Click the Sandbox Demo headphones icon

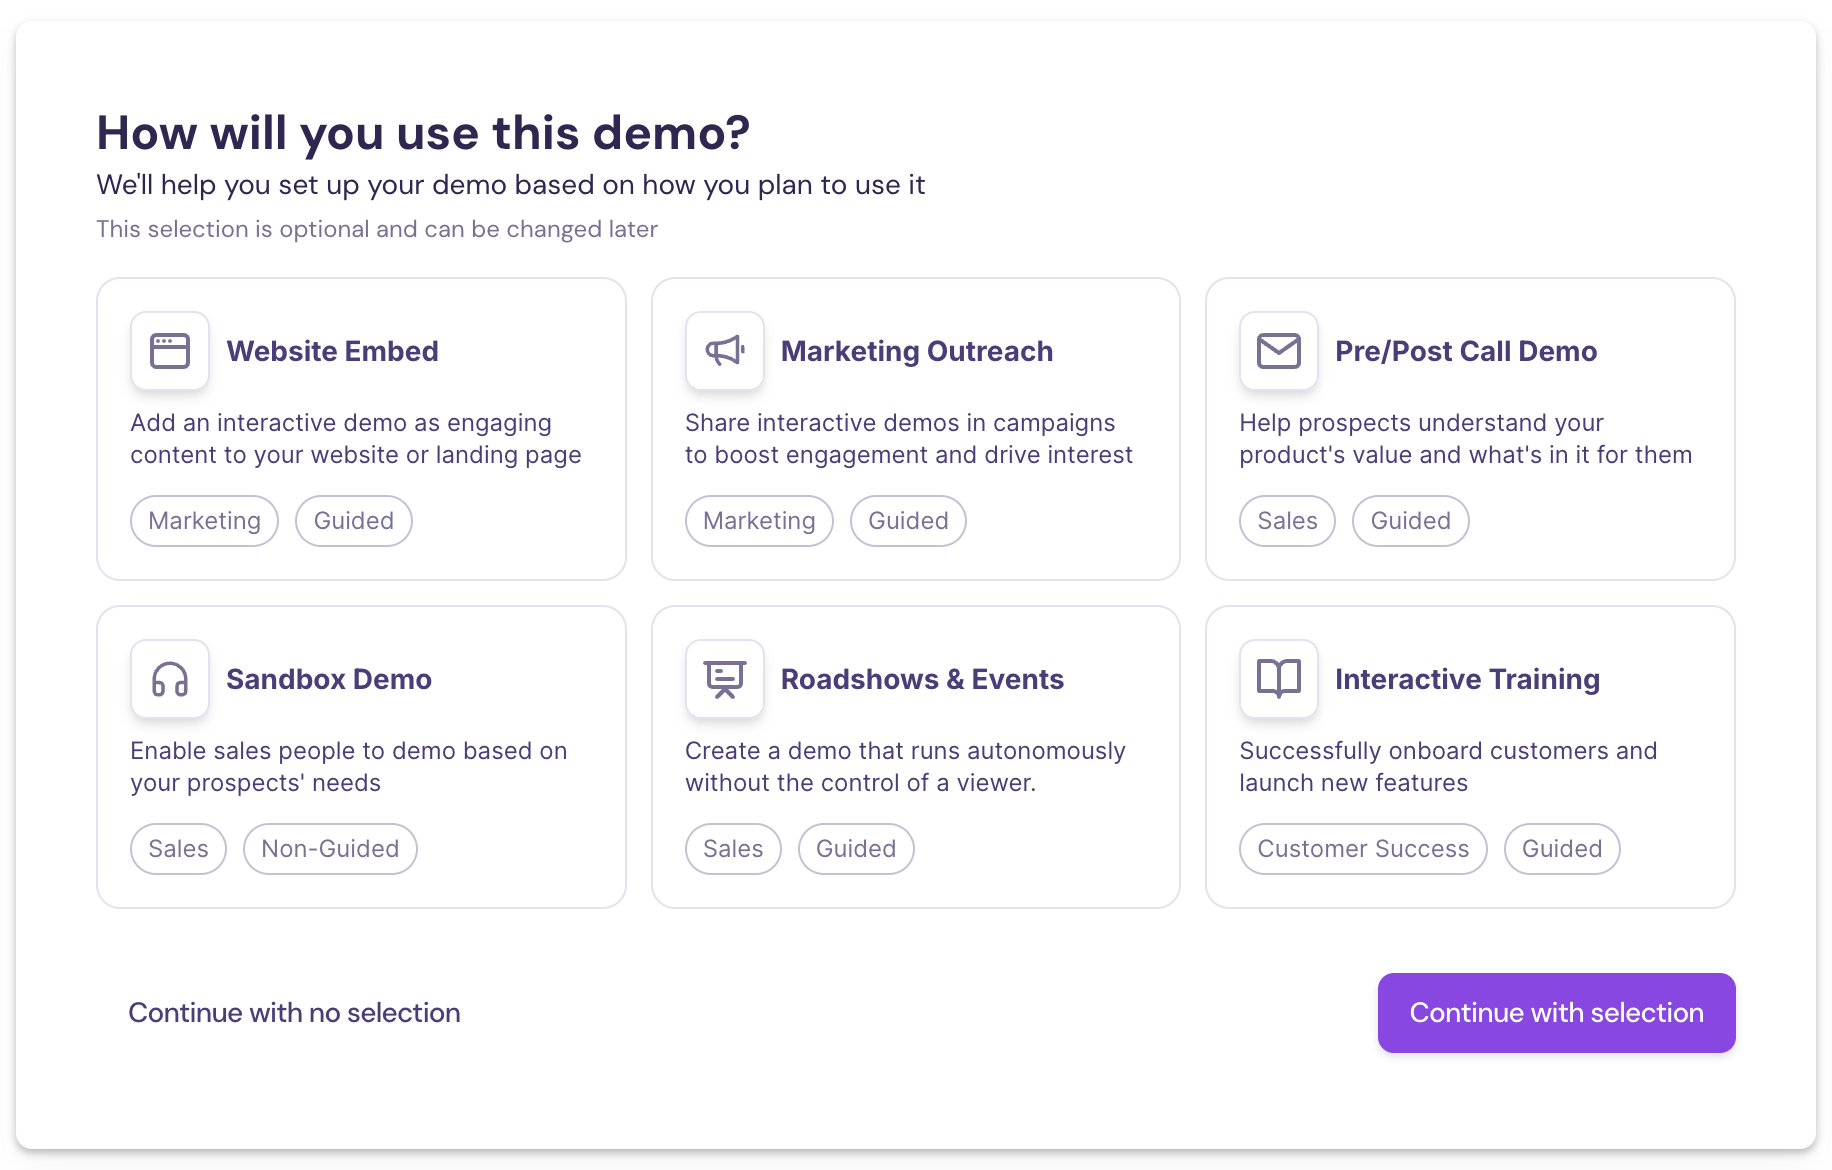point(170,679)
